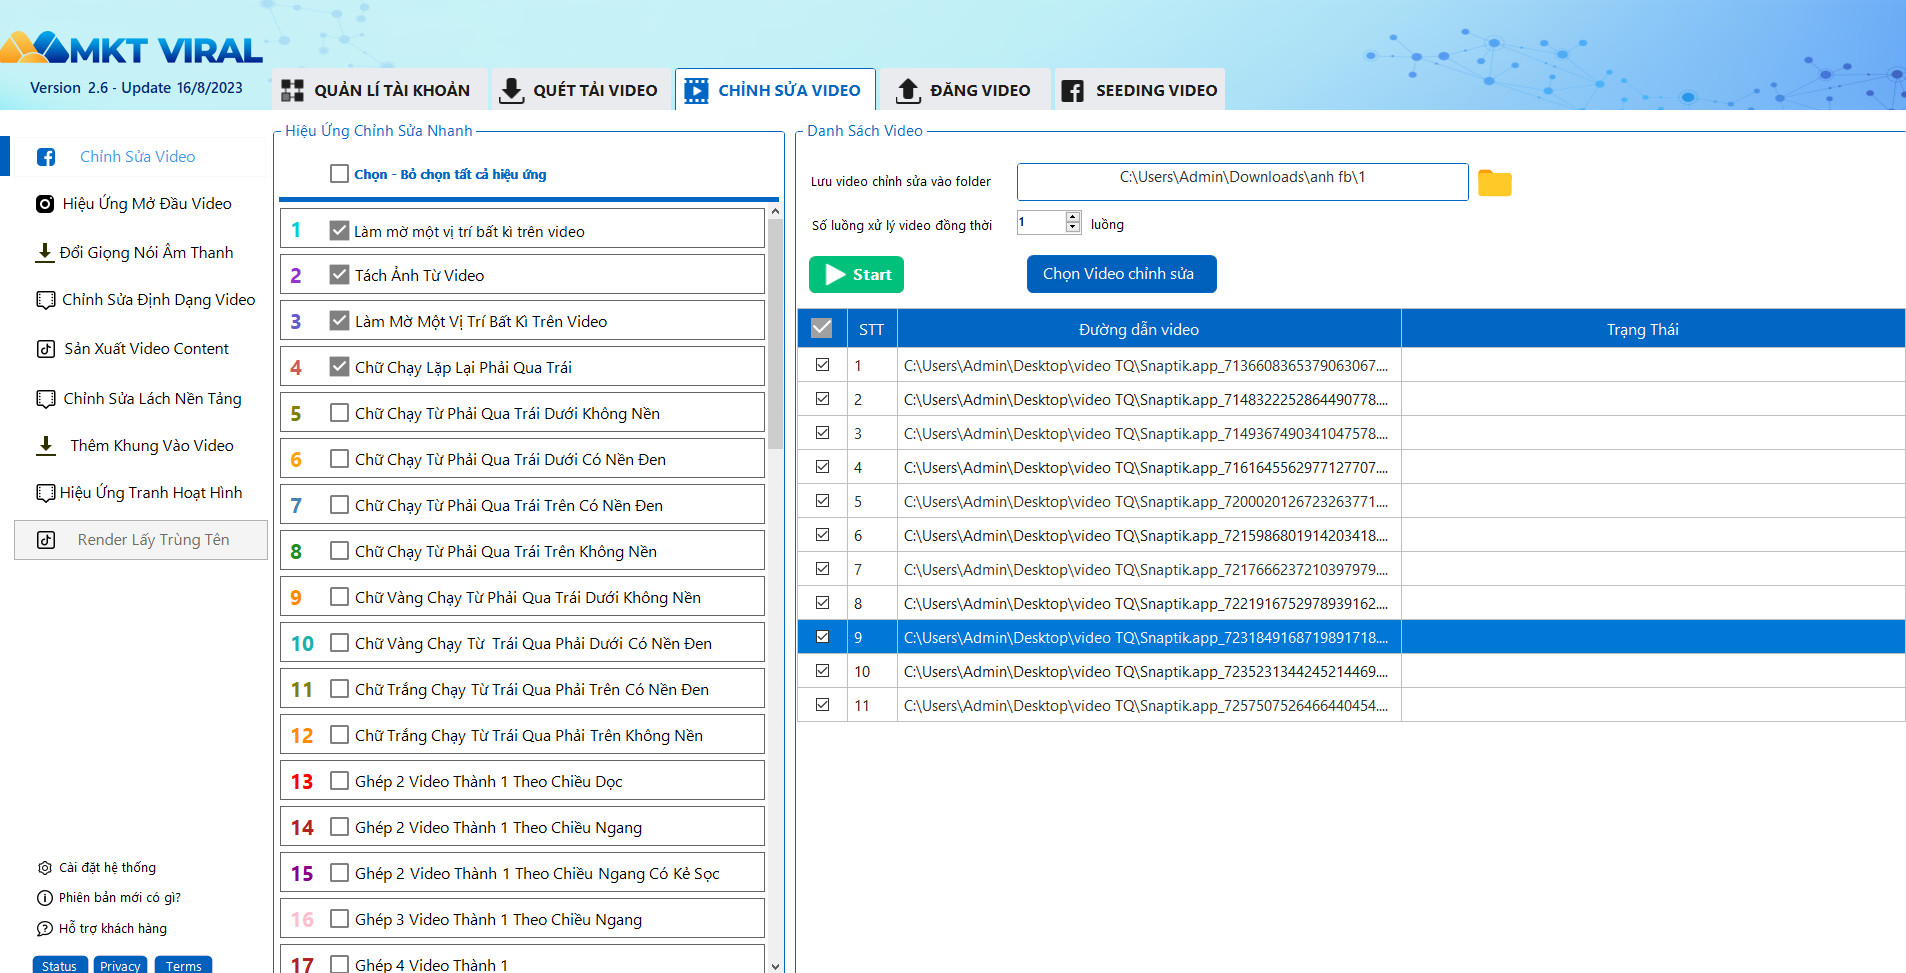Open the folder browse icon
Screen dimensions: 1906x973
[x=1494, y=183]
